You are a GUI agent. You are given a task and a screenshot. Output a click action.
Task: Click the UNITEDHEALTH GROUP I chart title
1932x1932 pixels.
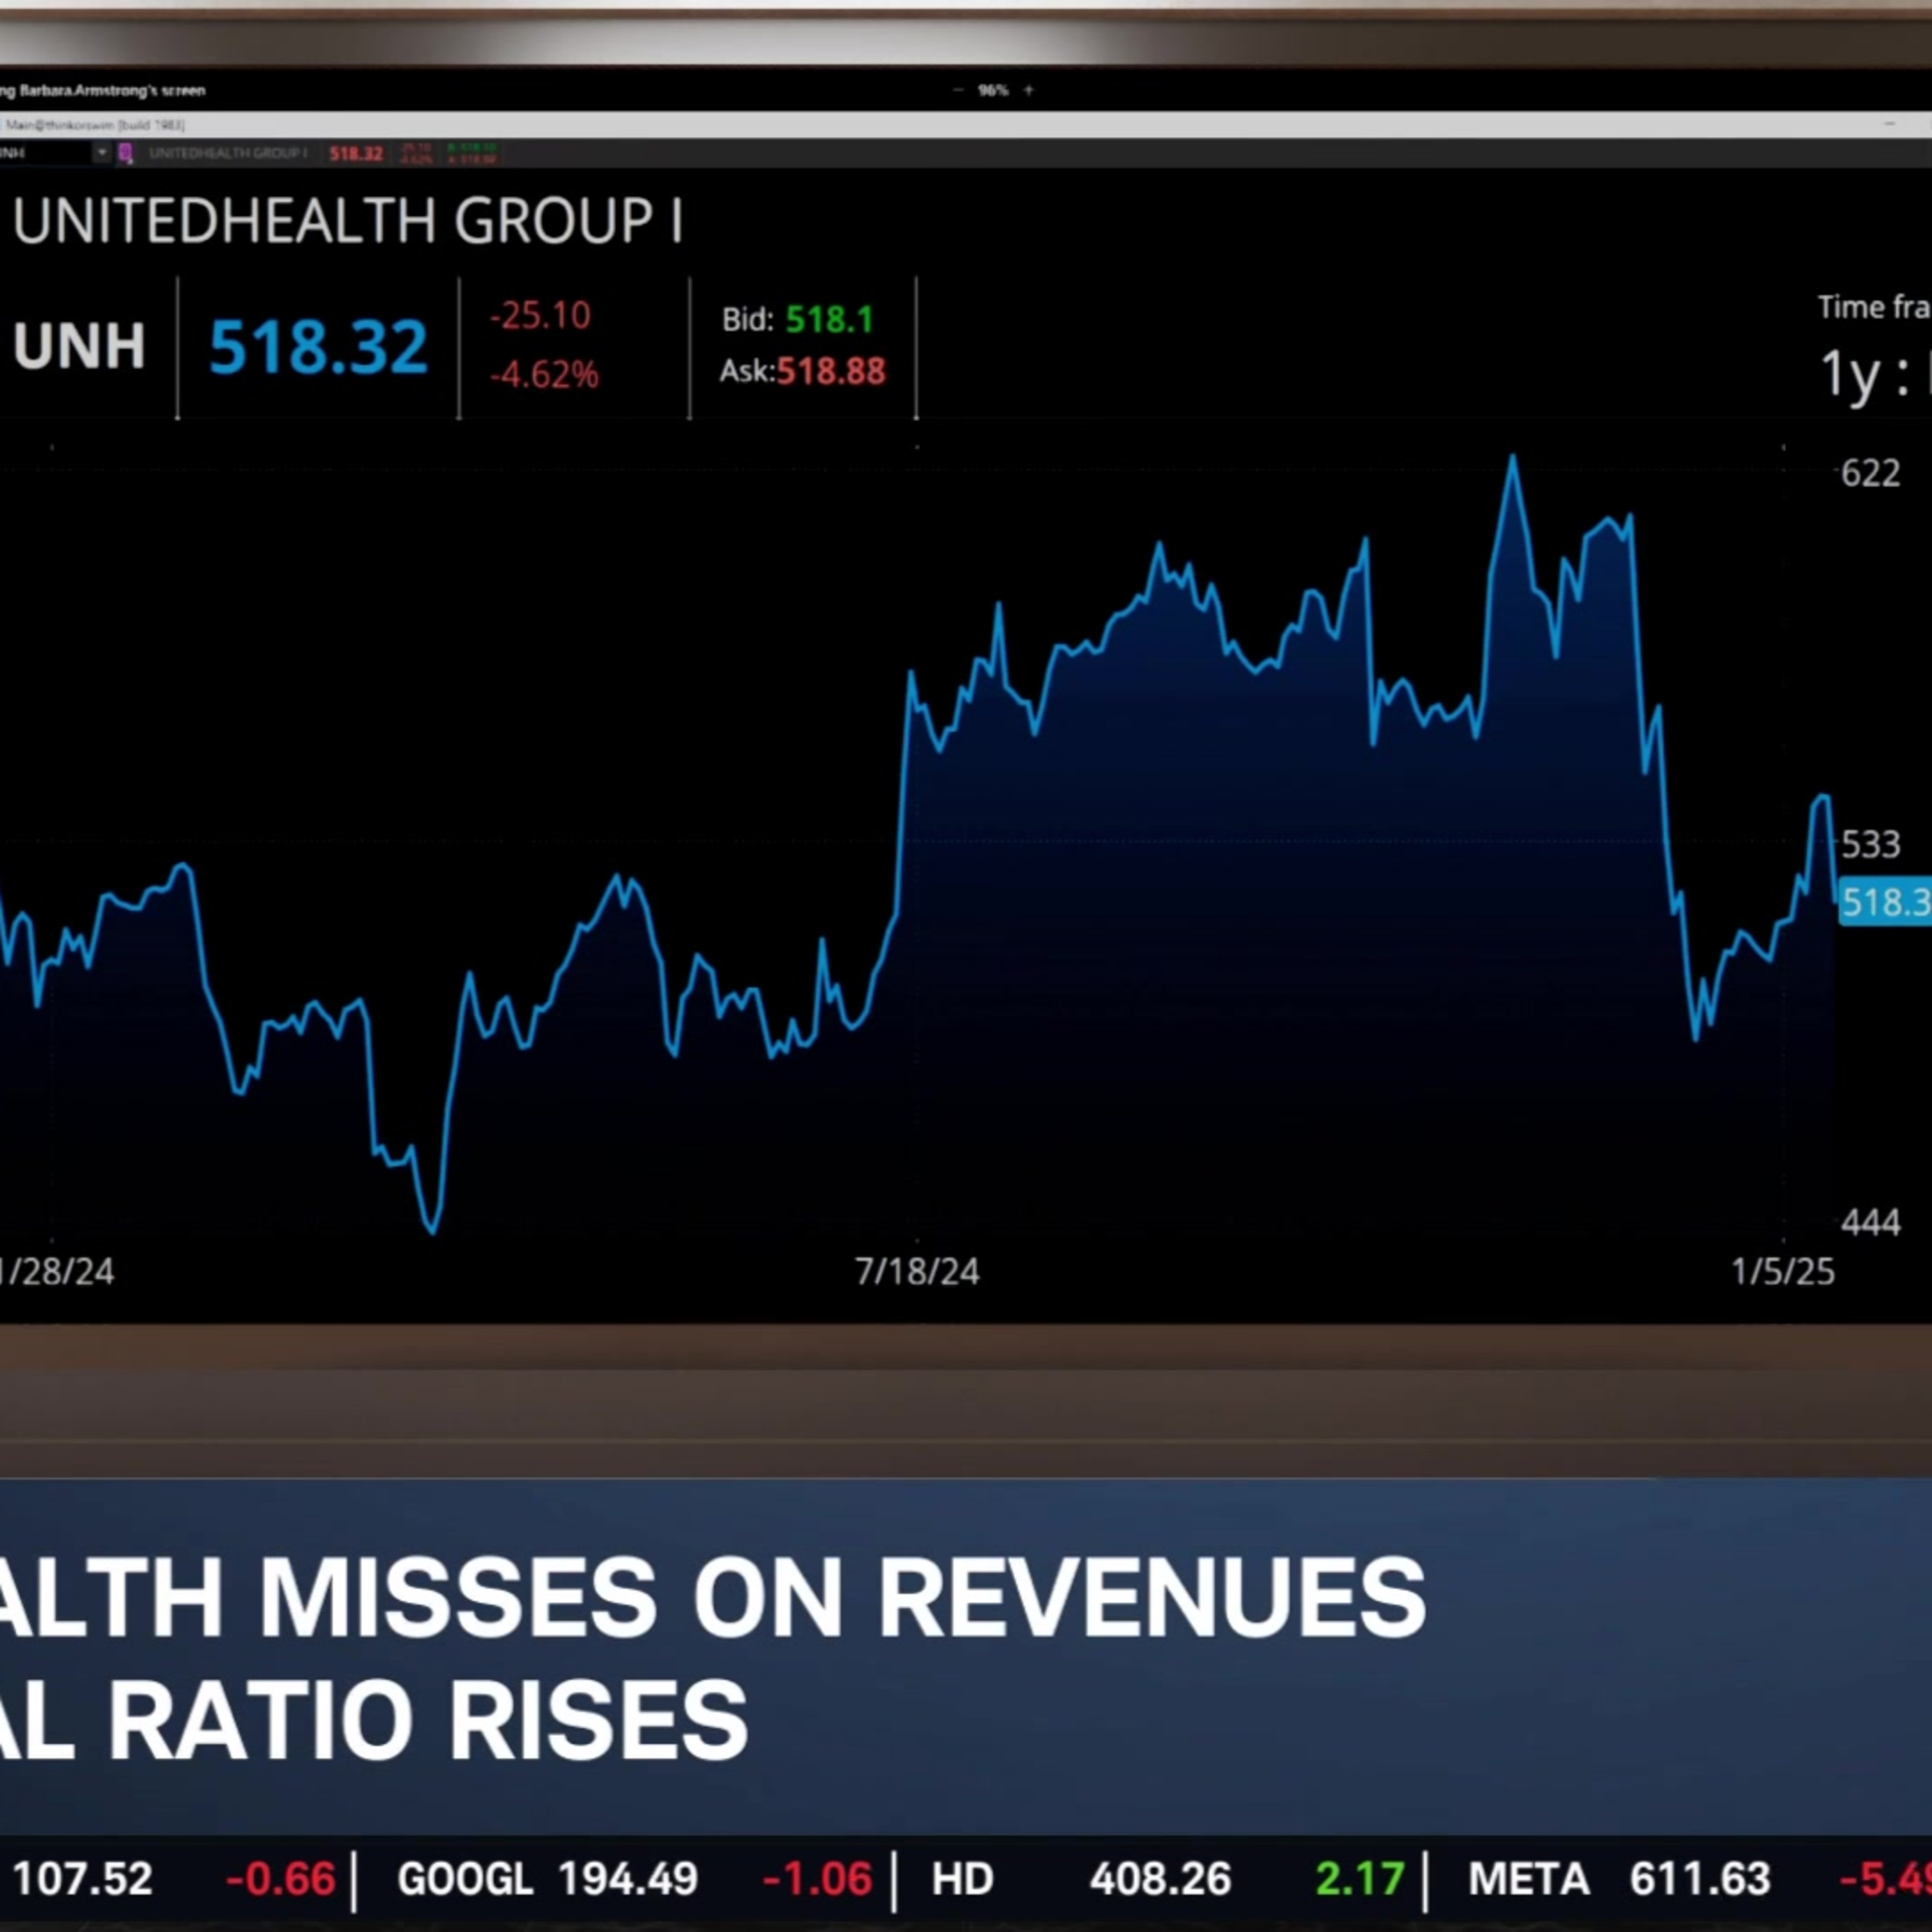coord(348,221)
